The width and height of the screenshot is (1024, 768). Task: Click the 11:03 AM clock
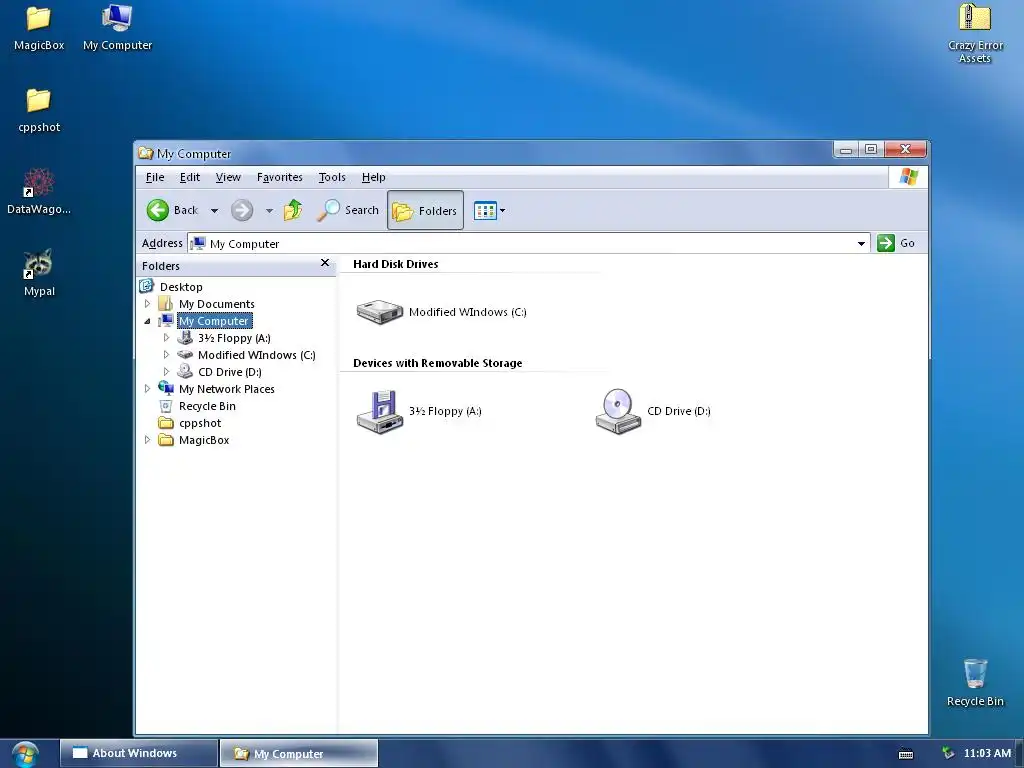987,753
